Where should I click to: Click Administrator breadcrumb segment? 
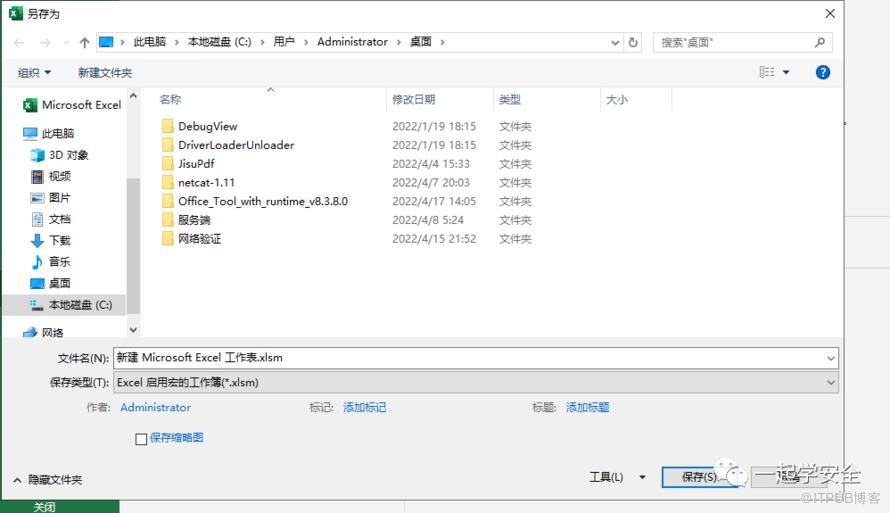[352, 42]
